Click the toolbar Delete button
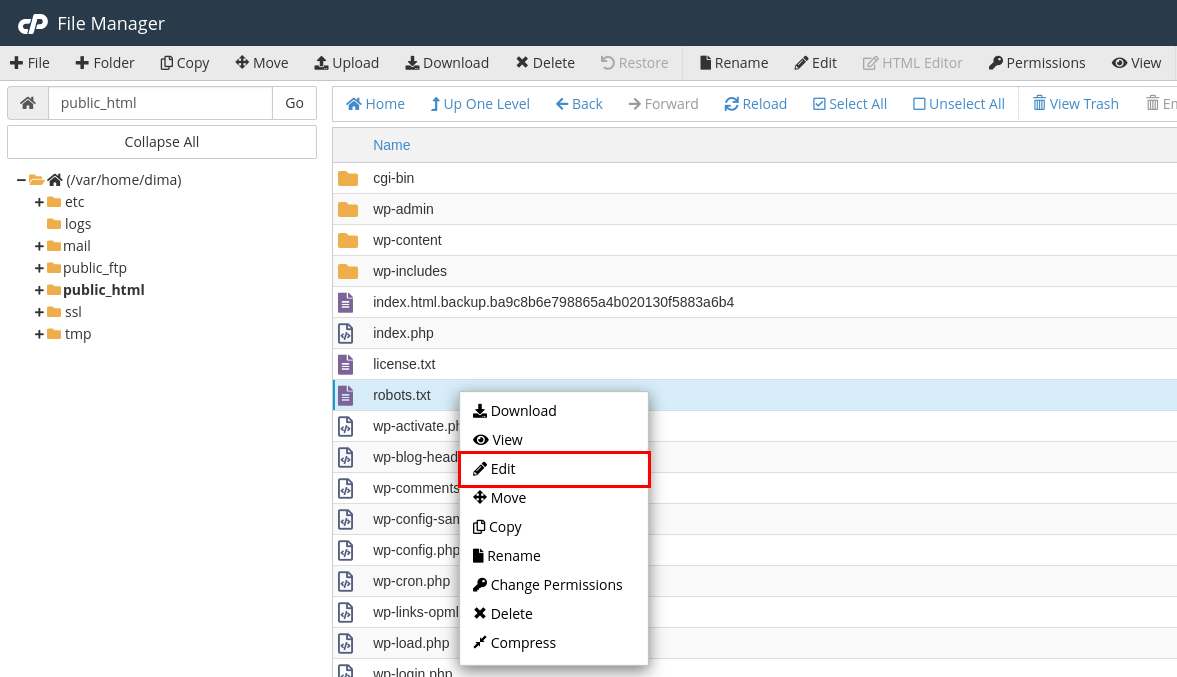 point(546,63)
